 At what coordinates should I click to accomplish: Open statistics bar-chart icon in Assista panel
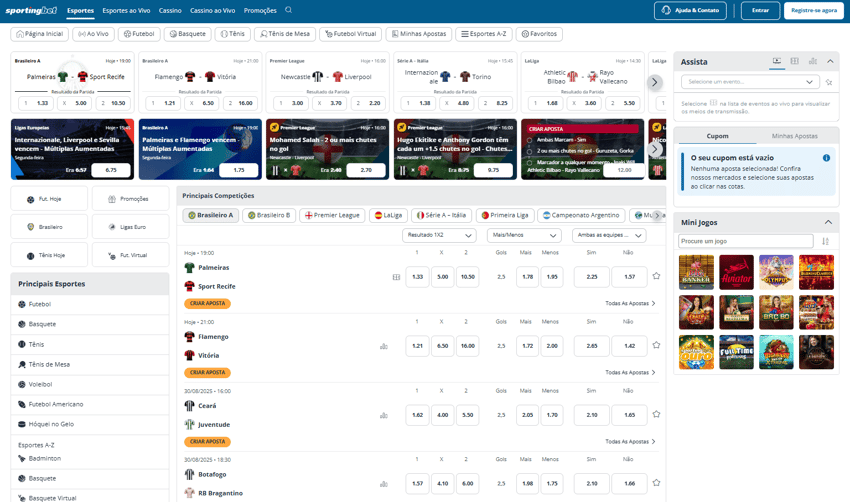pos(813,61)
